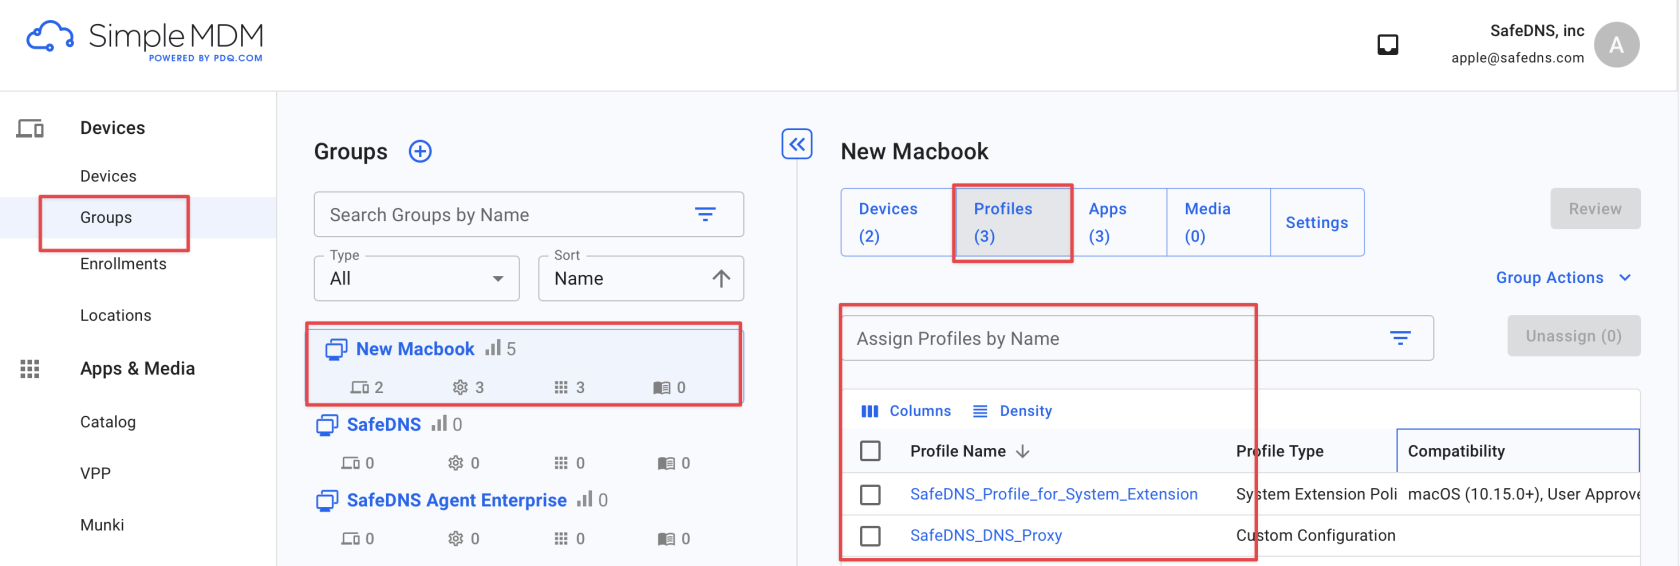
Task: Toggle the select-all profiles checkbox
Action: click(x=870, y=451)
